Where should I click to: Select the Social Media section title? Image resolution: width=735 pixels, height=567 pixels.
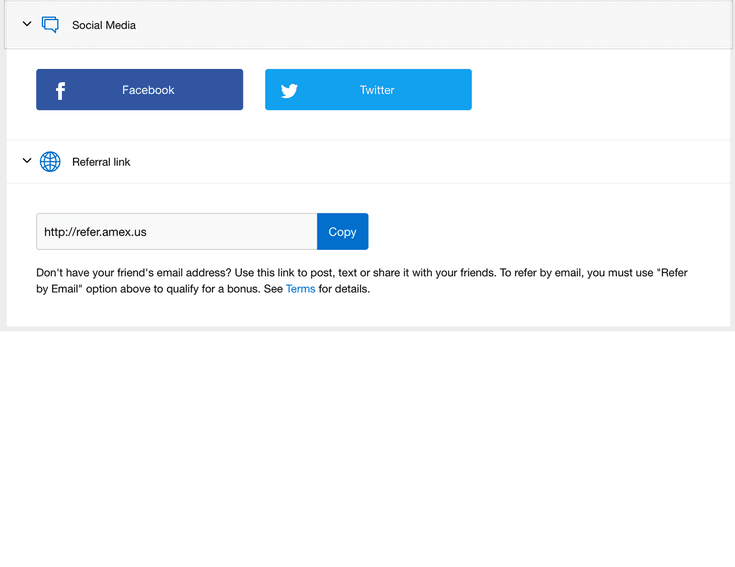104,25
